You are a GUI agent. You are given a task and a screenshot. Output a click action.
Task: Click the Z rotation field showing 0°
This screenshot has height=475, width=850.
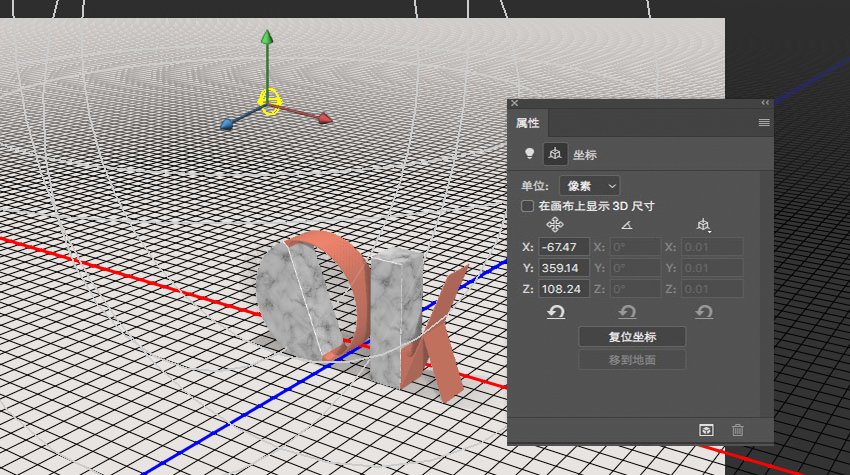click(x=635, y=288)
